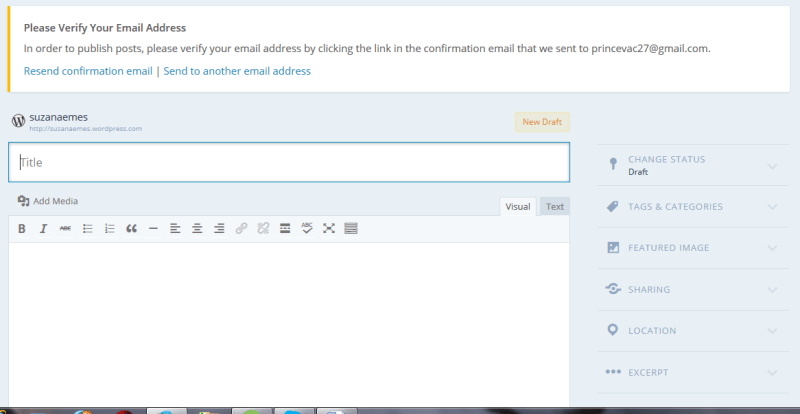Switch to the Visual editor tab
The width and height of the screenshot is (800, 414).
(518, 207)
